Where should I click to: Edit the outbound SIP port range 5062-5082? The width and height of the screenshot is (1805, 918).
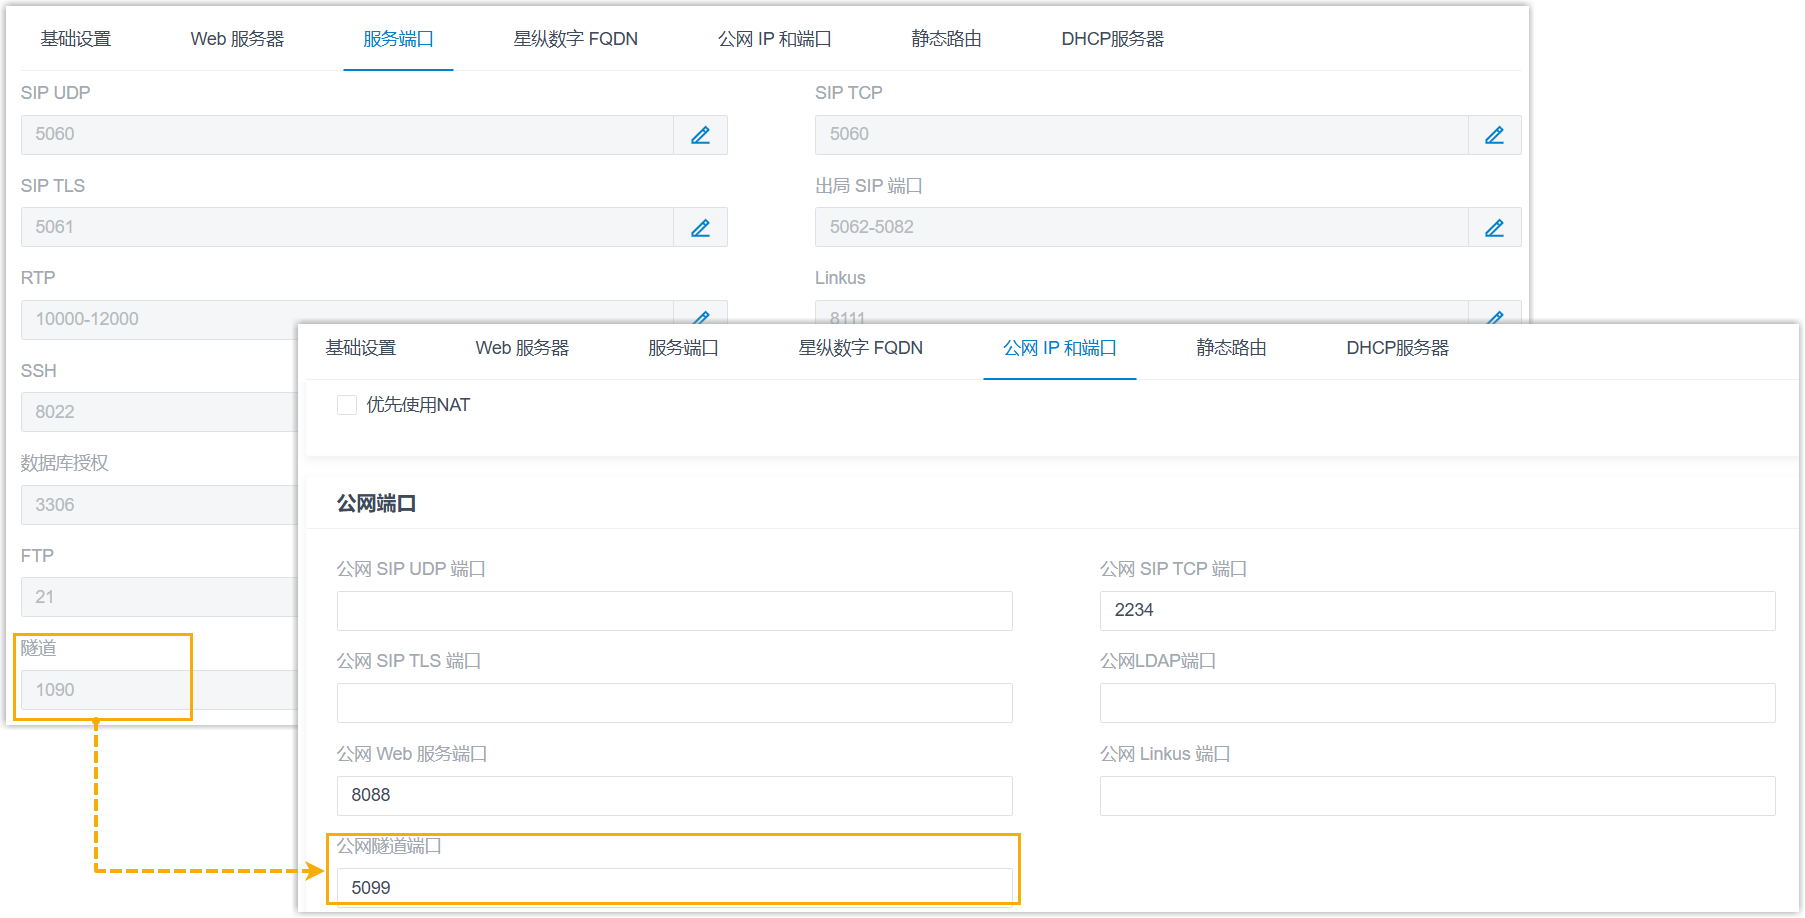click(1494, 228)
